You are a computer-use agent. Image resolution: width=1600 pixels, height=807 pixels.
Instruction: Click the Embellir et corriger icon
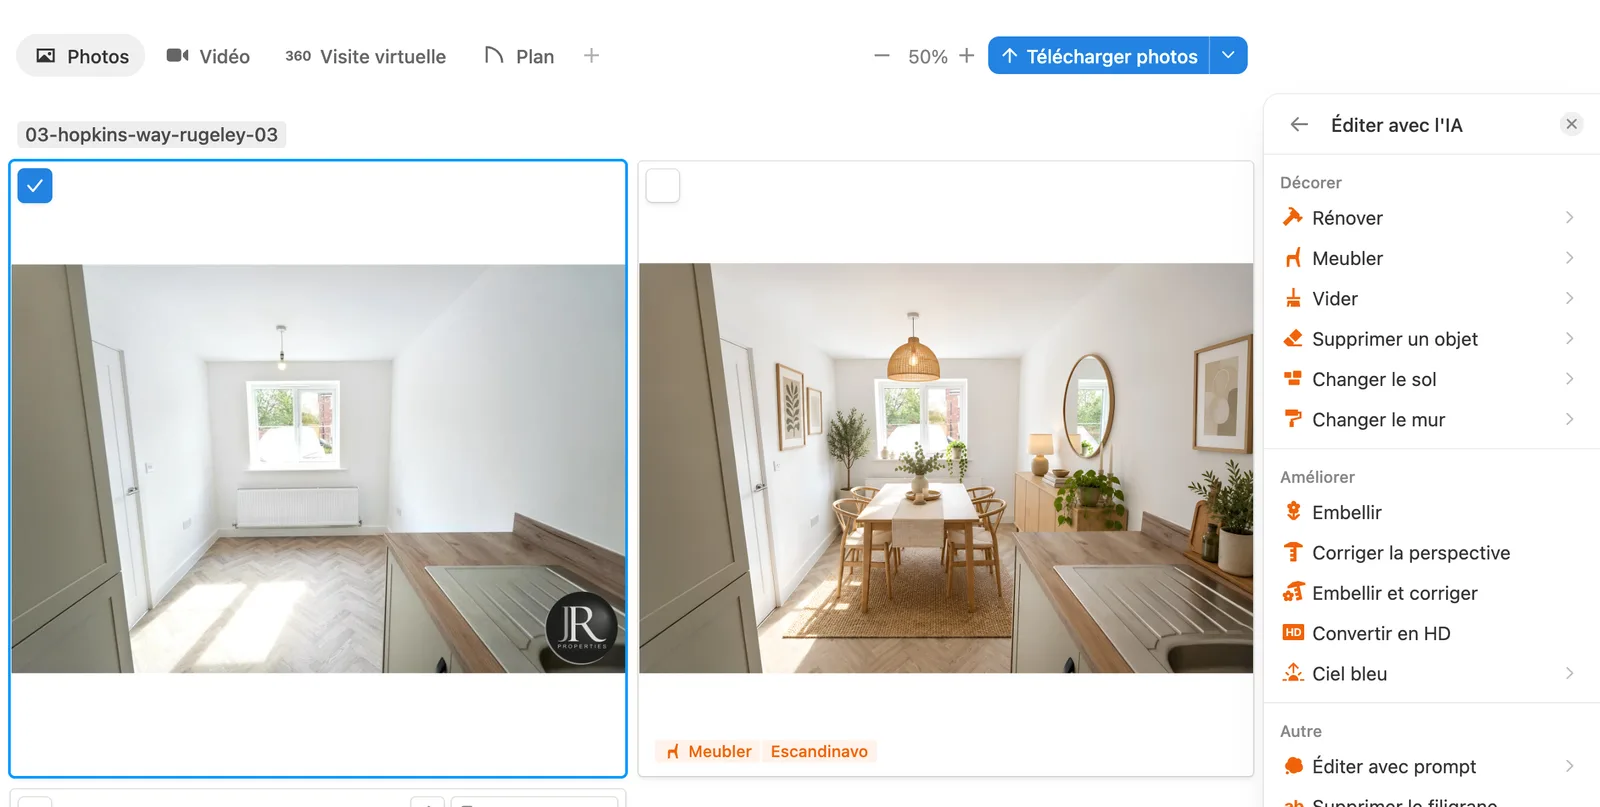1293,592
